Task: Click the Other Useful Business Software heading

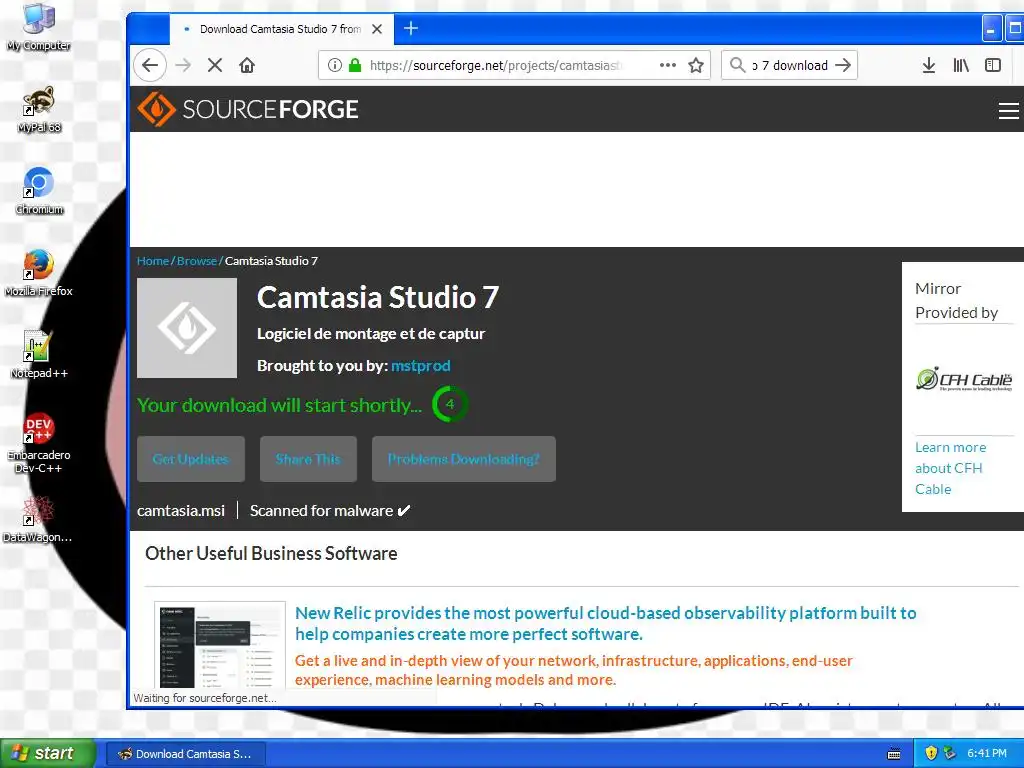Action: pyautogui.click(x=271, y=553)
